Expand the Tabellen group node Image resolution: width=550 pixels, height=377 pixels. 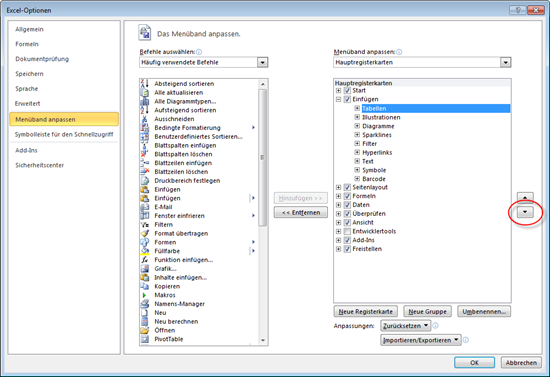pos(357,108)
